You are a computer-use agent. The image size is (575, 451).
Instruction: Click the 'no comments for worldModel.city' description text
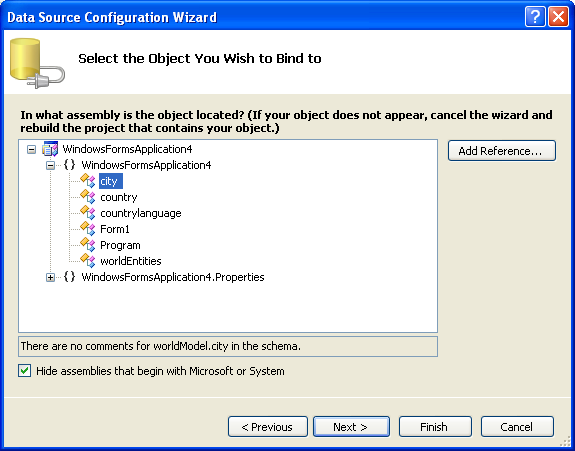(161, 346)
